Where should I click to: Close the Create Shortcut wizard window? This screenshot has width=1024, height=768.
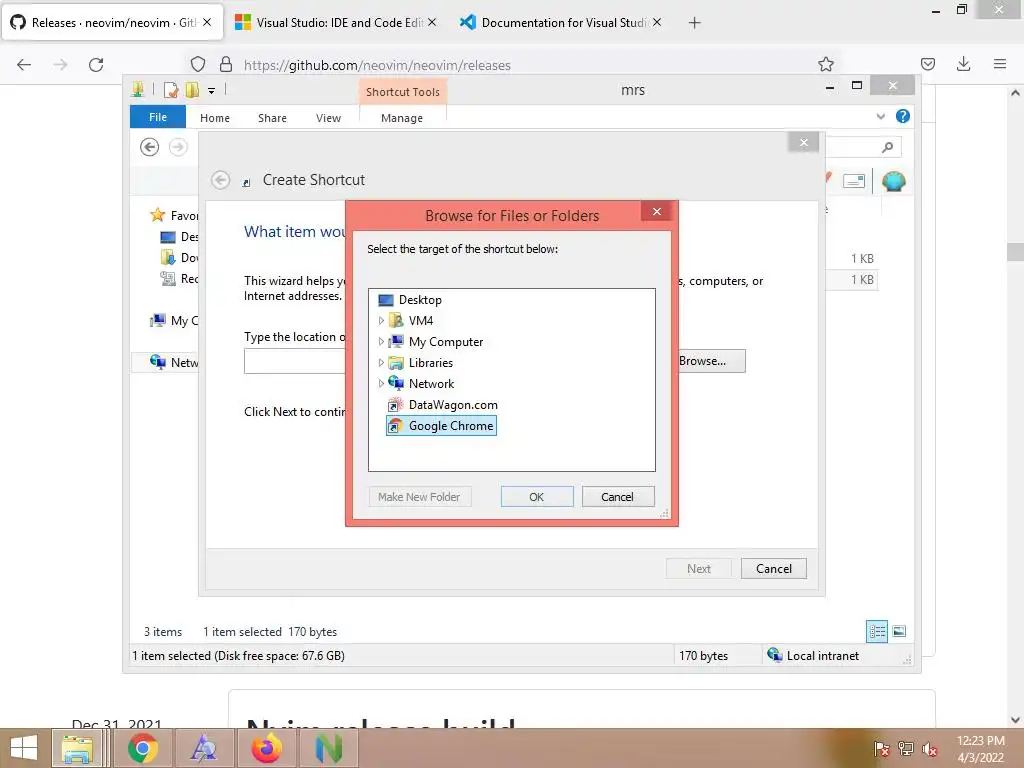(x=804, y=142)
